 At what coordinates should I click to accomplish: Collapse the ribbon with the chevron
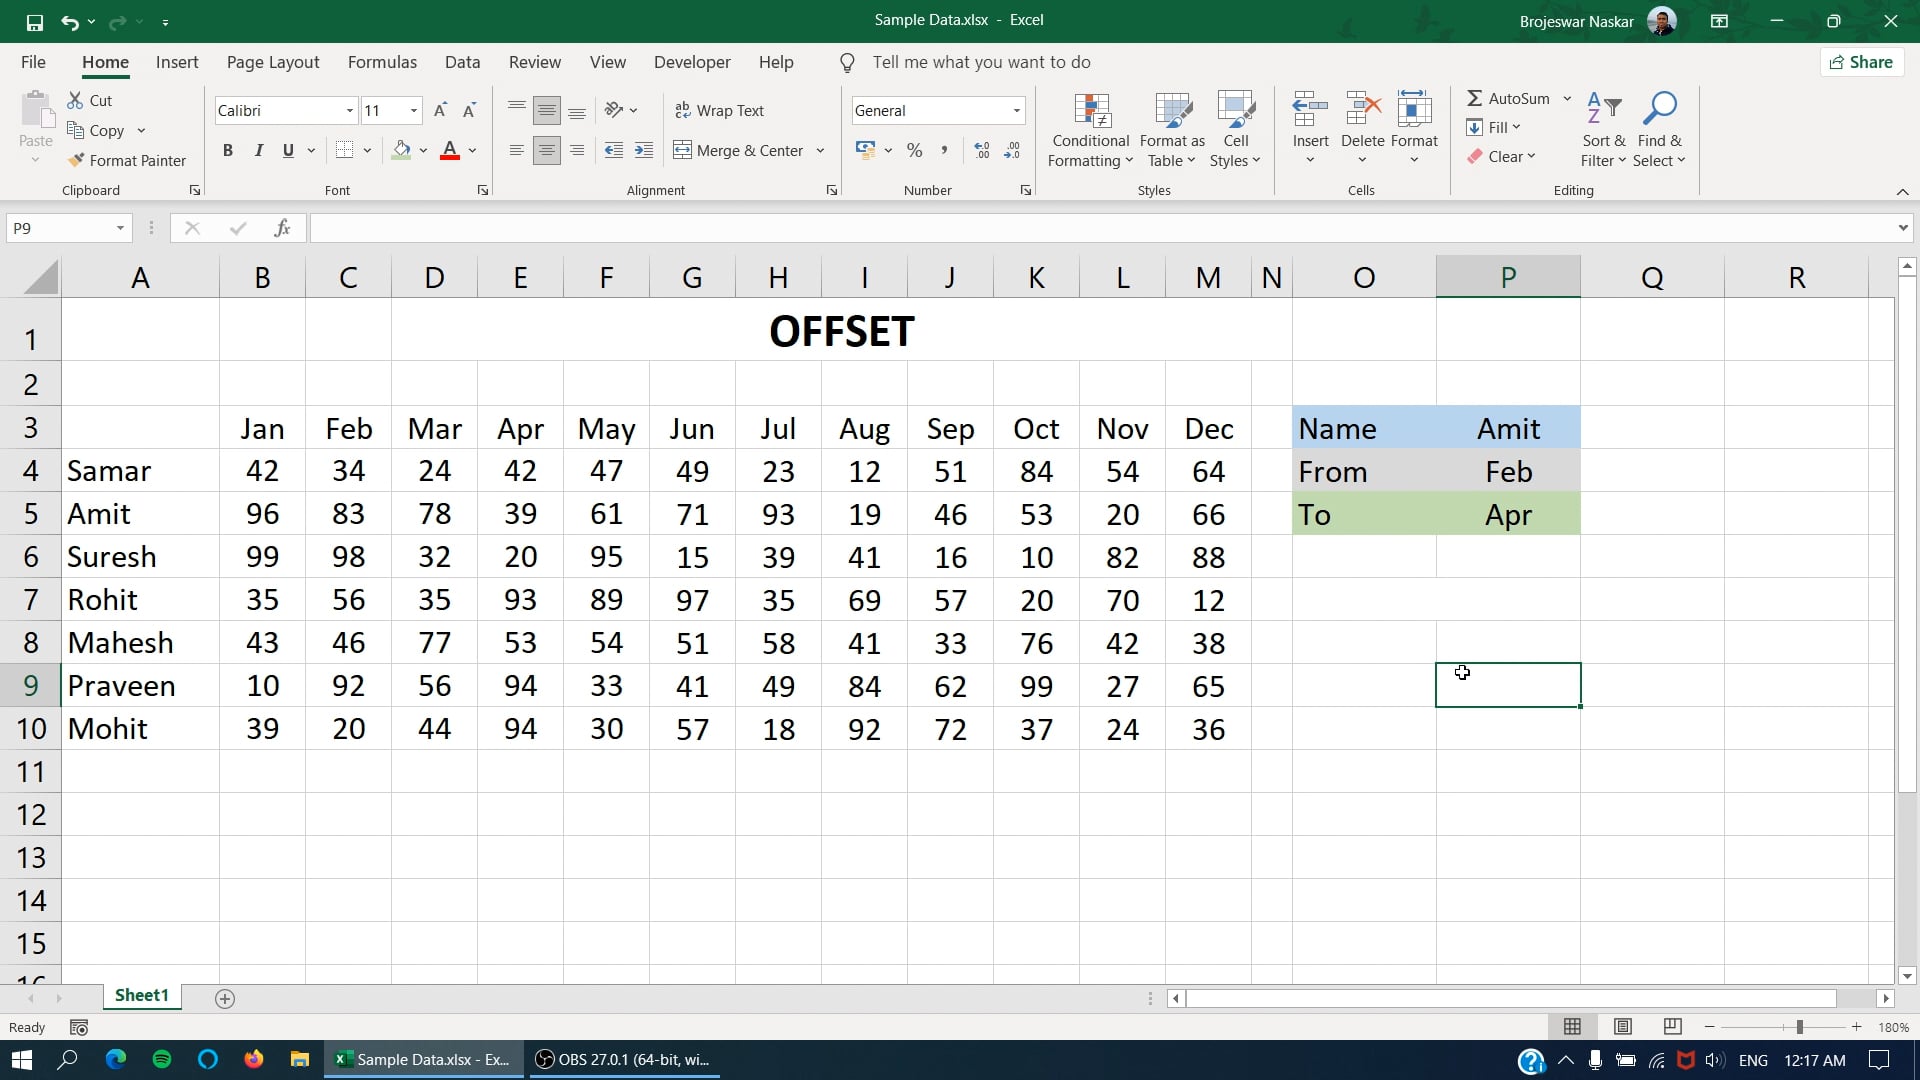1902,191
